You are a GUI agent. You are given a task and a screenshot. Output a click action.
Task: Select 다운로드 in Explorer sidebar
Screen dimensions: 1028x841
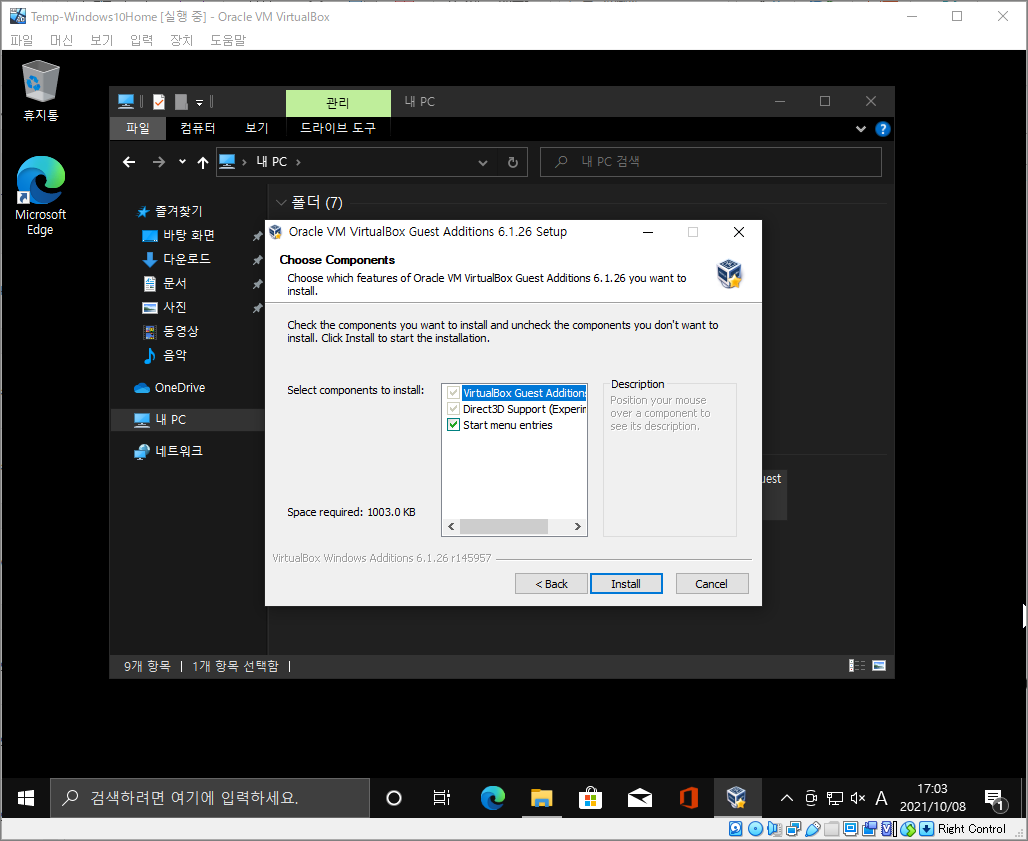coord(187,259)
